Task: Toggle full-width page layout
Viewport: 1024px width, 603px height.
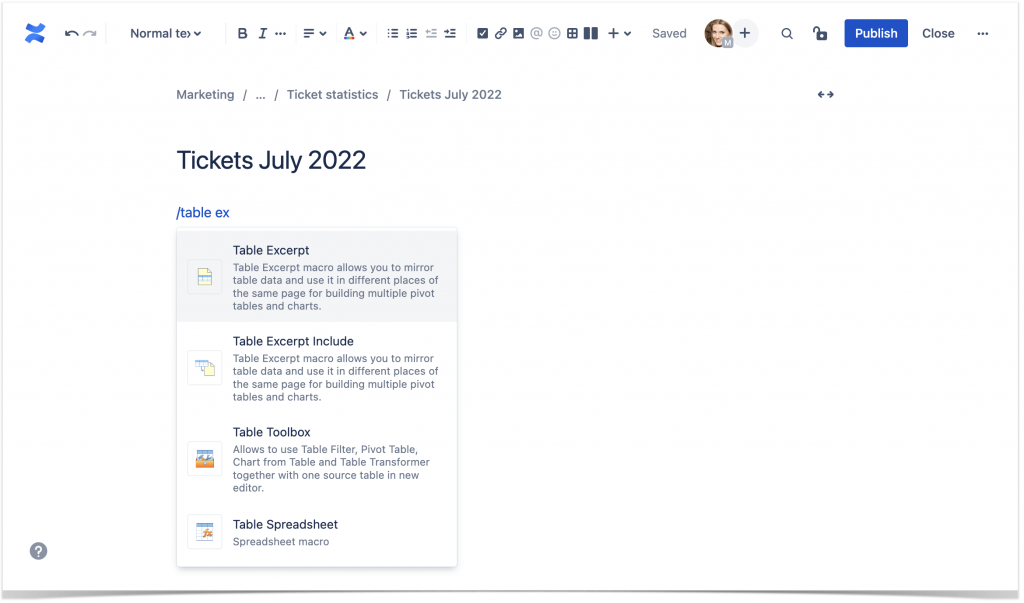Action: (824, 94)
